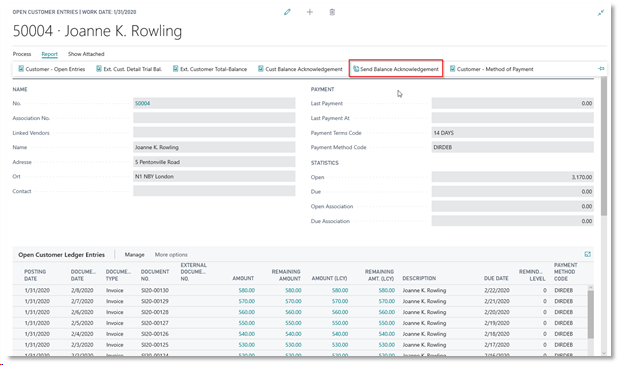617x365 pixels.
Task: Expand More options in ledger entries
Action: (171, 254)
